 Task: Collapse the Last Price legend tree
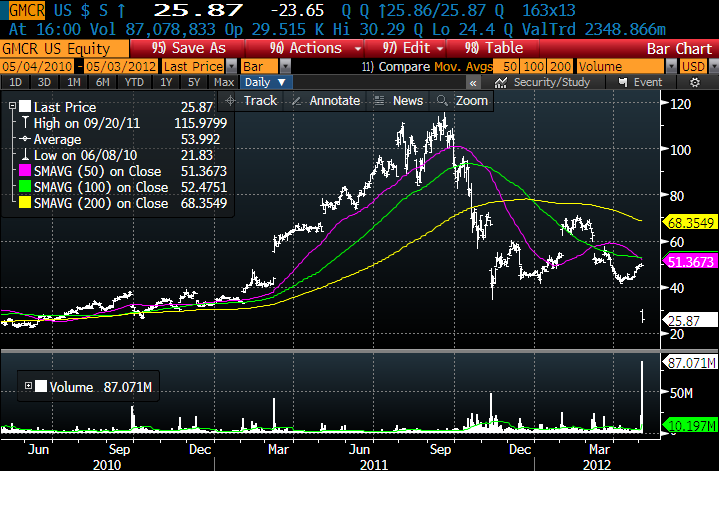12,106
